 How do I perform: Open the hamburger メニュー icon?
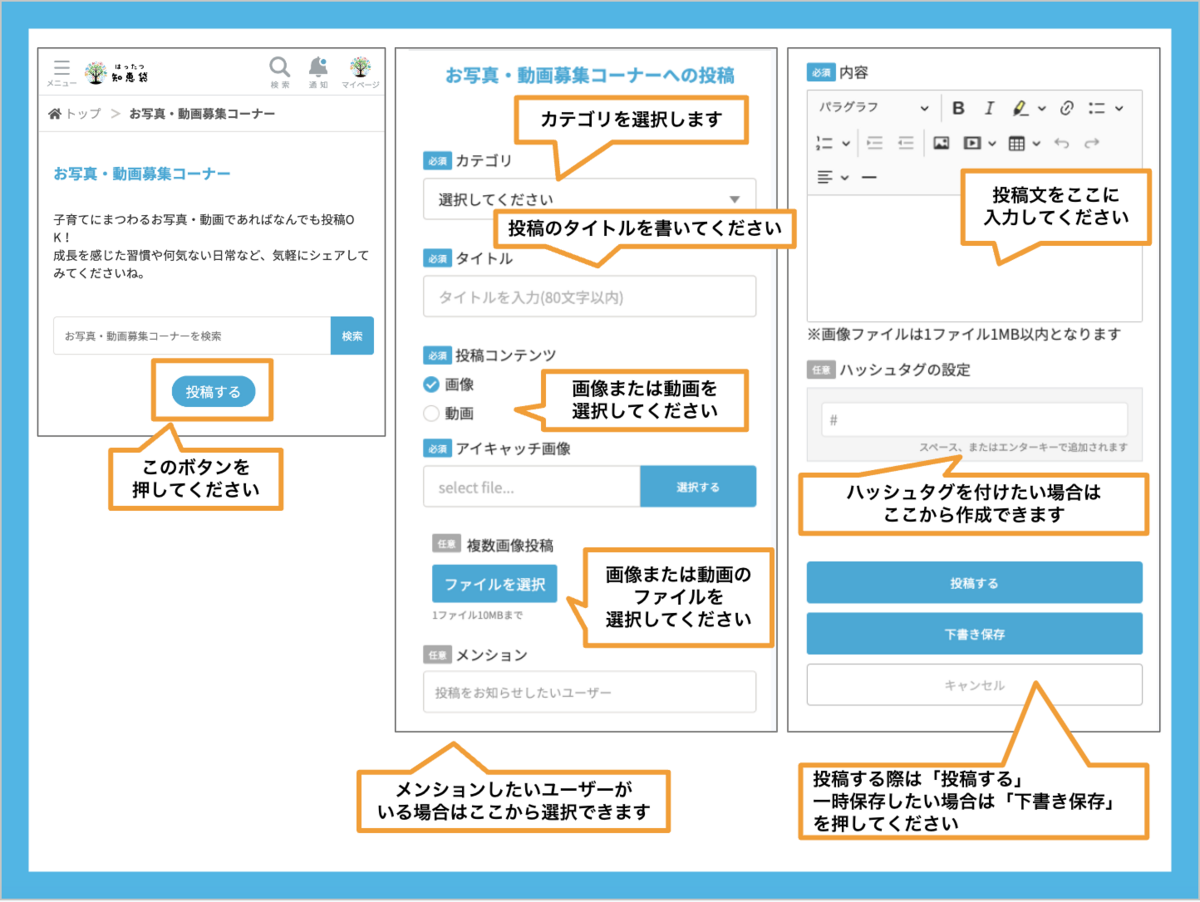pos(62,71)
